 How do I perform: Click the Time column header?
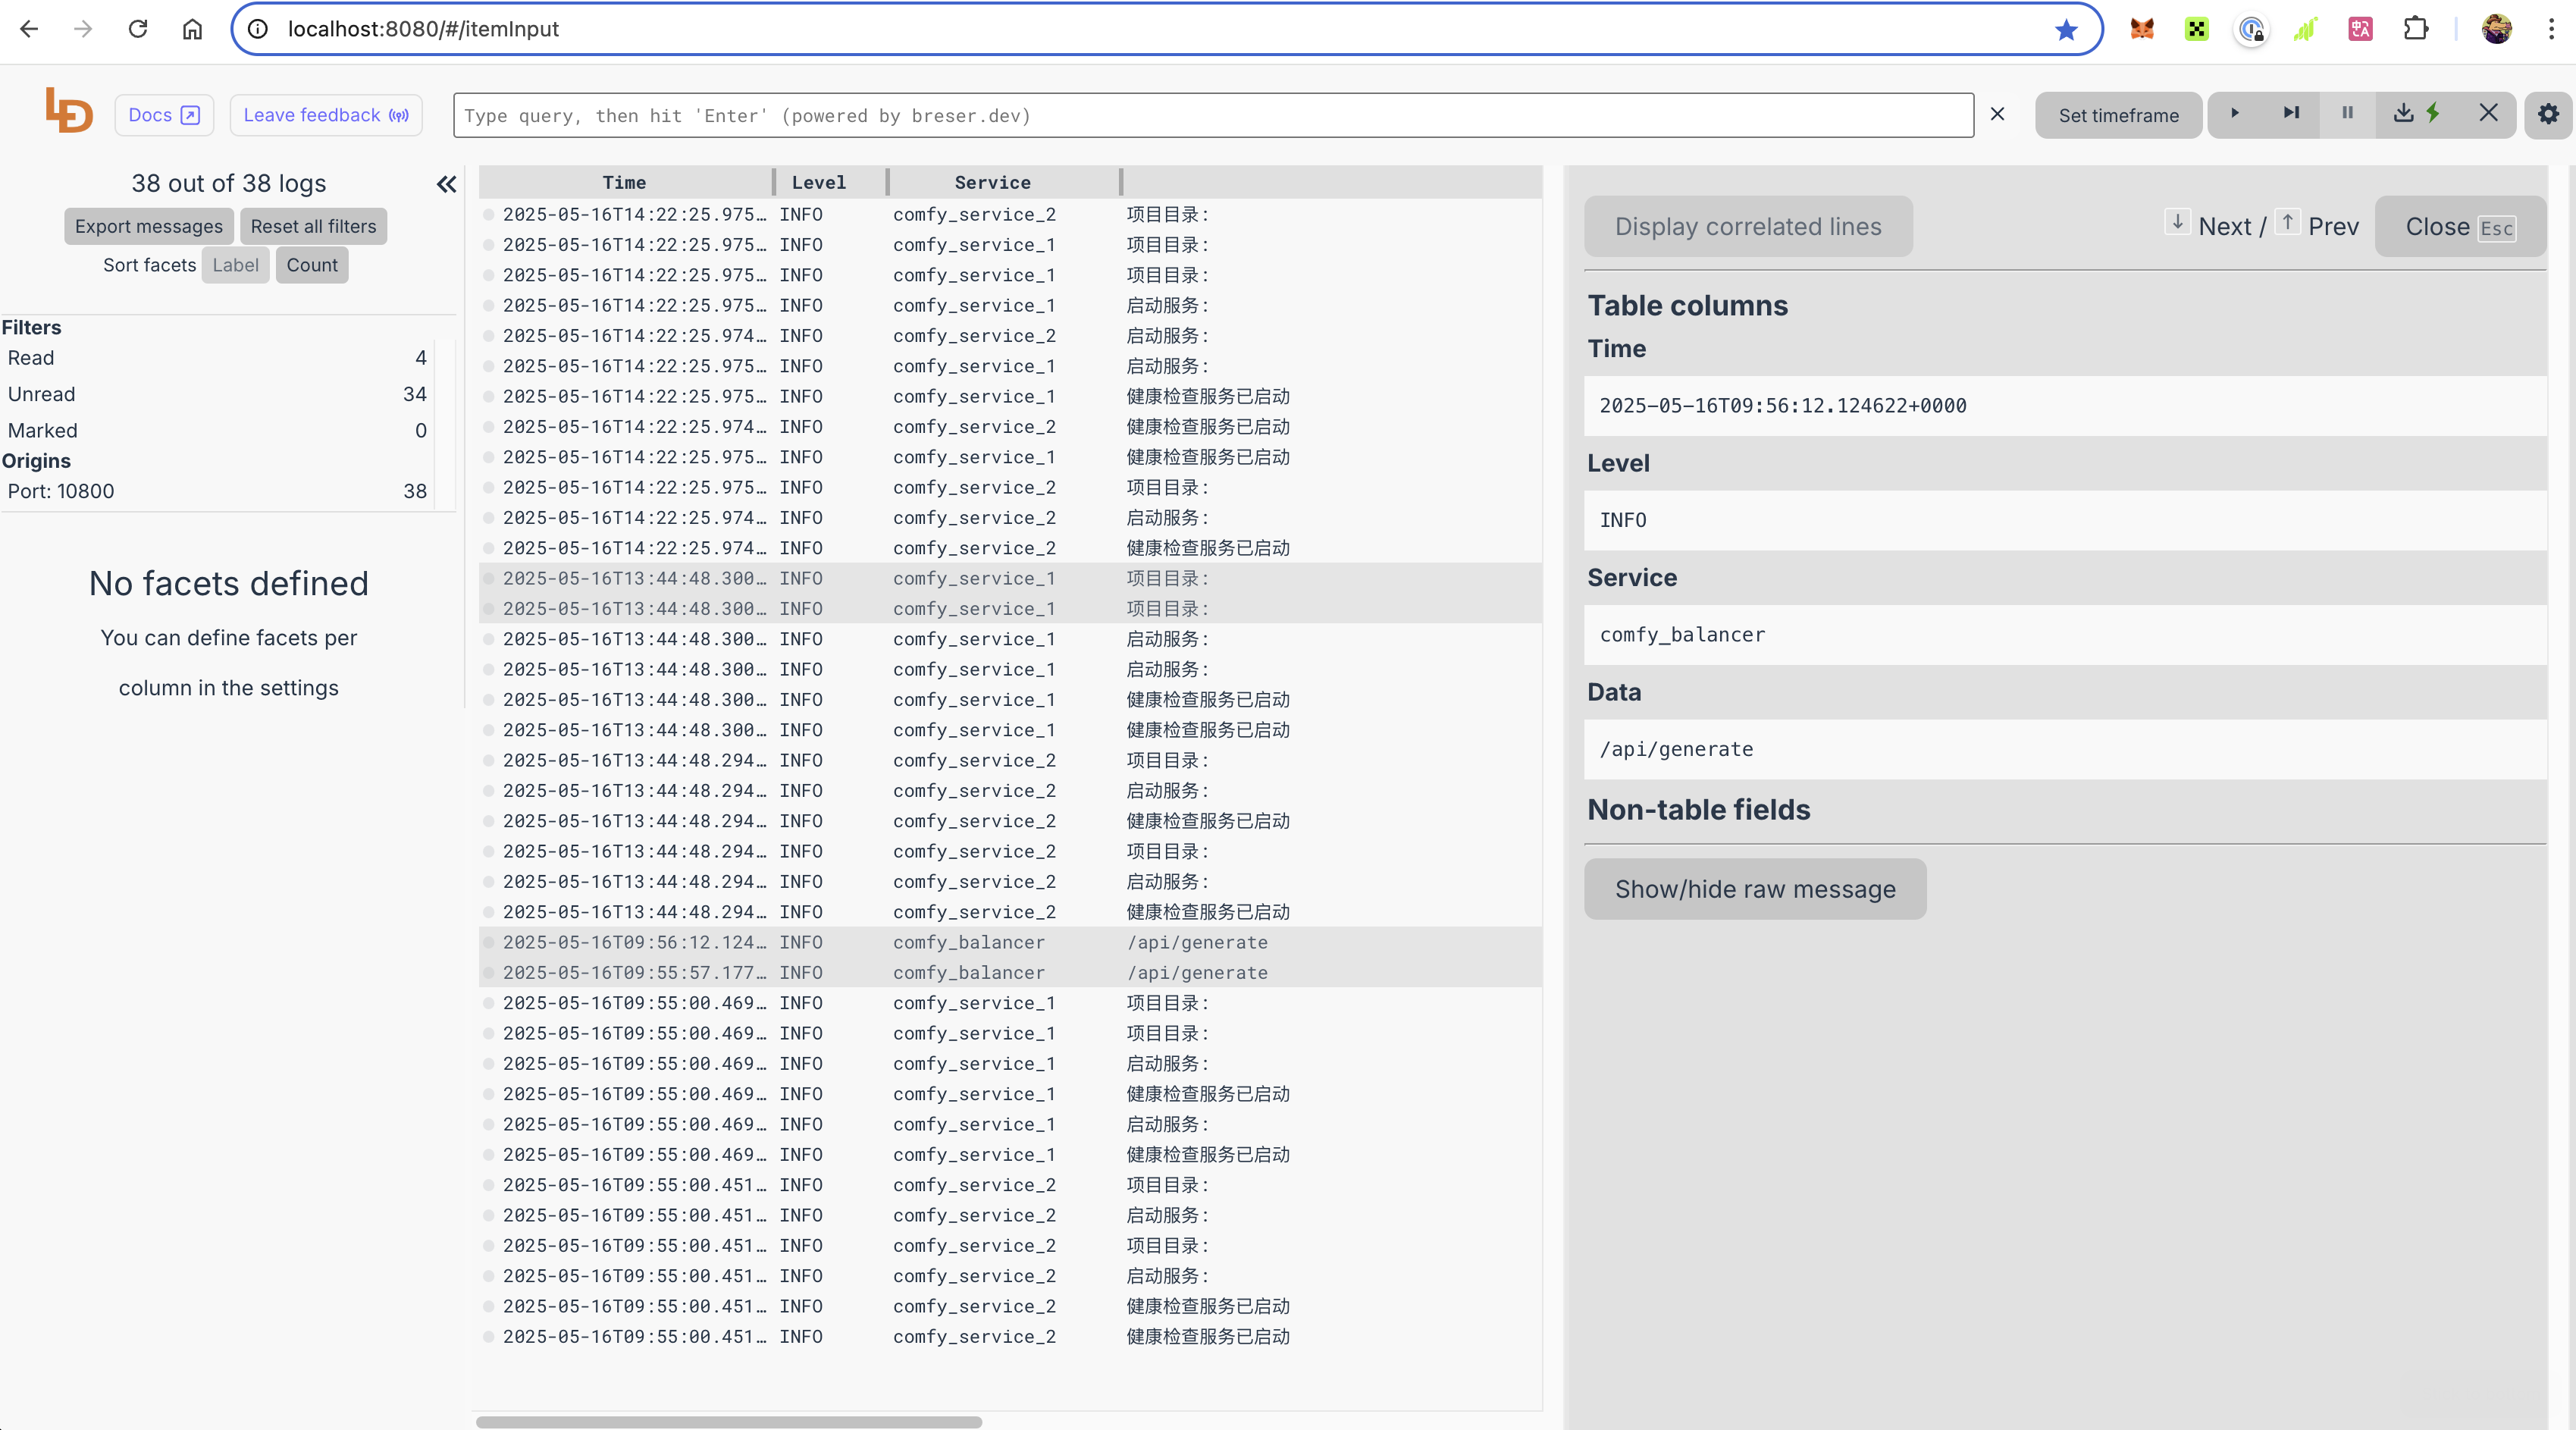click(x=624, y=182)
